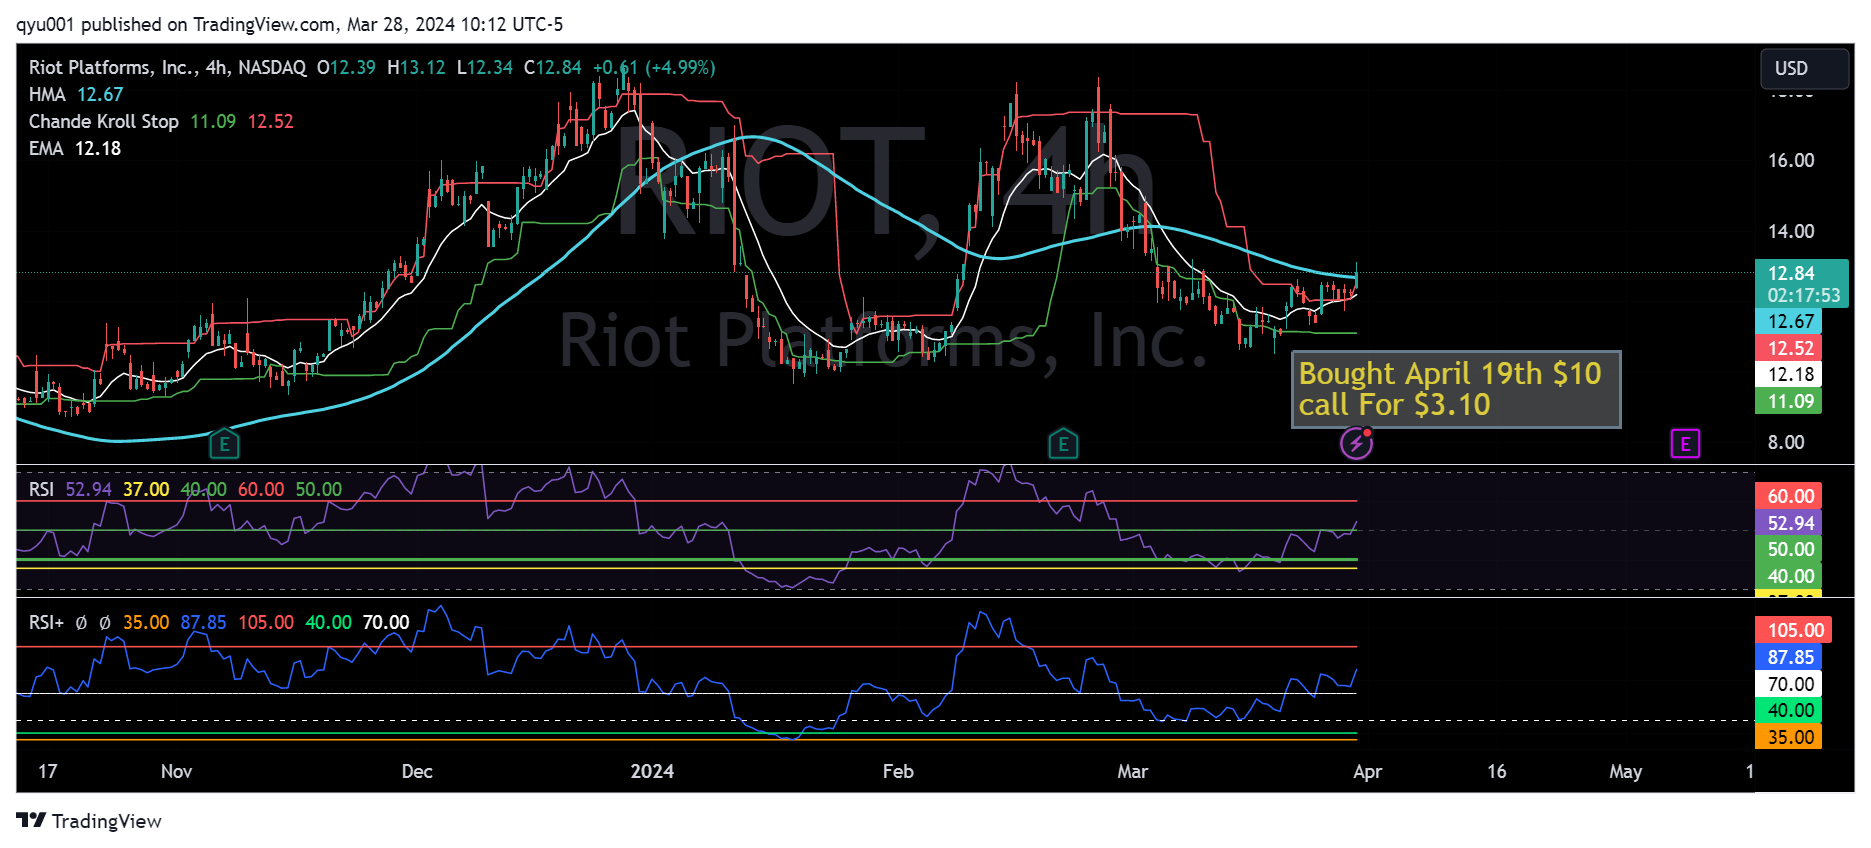Click the orange 37.00 value in RSI legend

[146, 489]
